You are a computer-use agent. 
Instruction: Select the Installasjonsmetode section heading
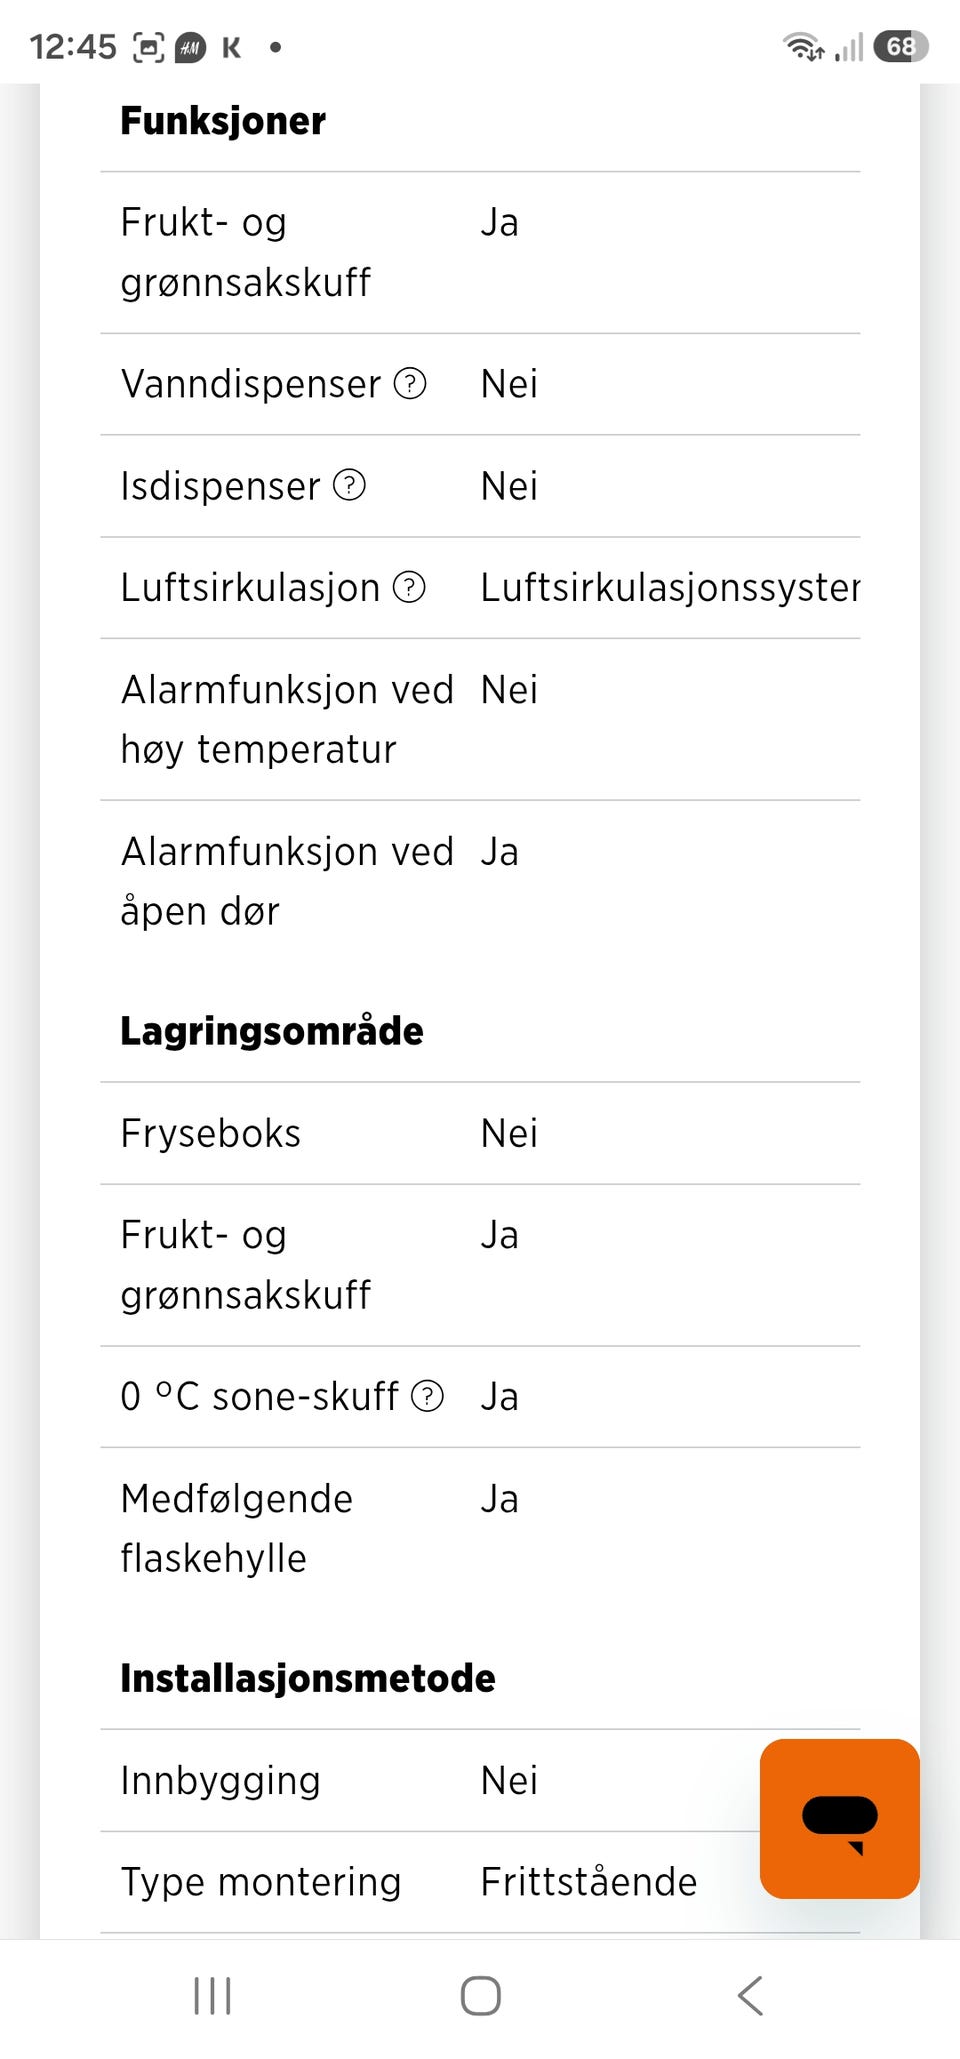[308, 1678]
